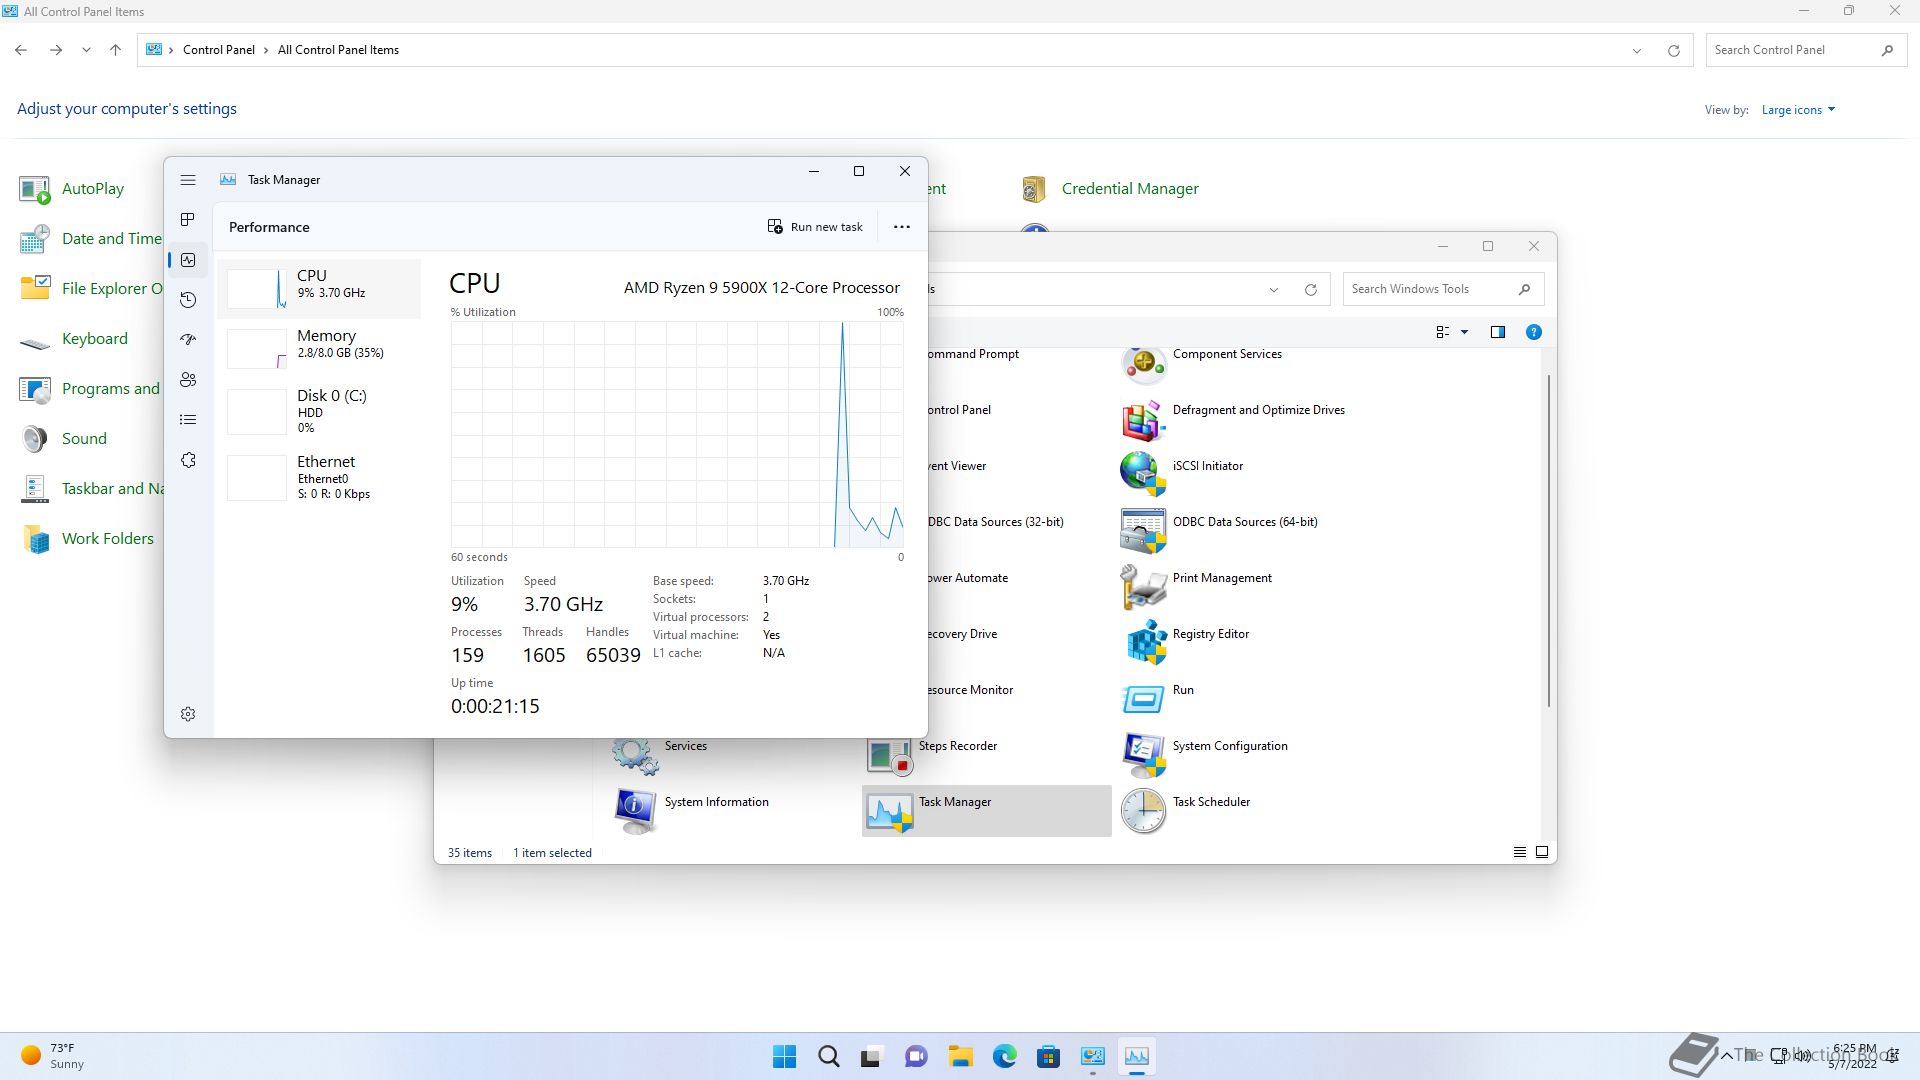Open Keyboard settings in Control Panel
The height and width of the screenshot is (1080, 1920).
pos(74,339)
